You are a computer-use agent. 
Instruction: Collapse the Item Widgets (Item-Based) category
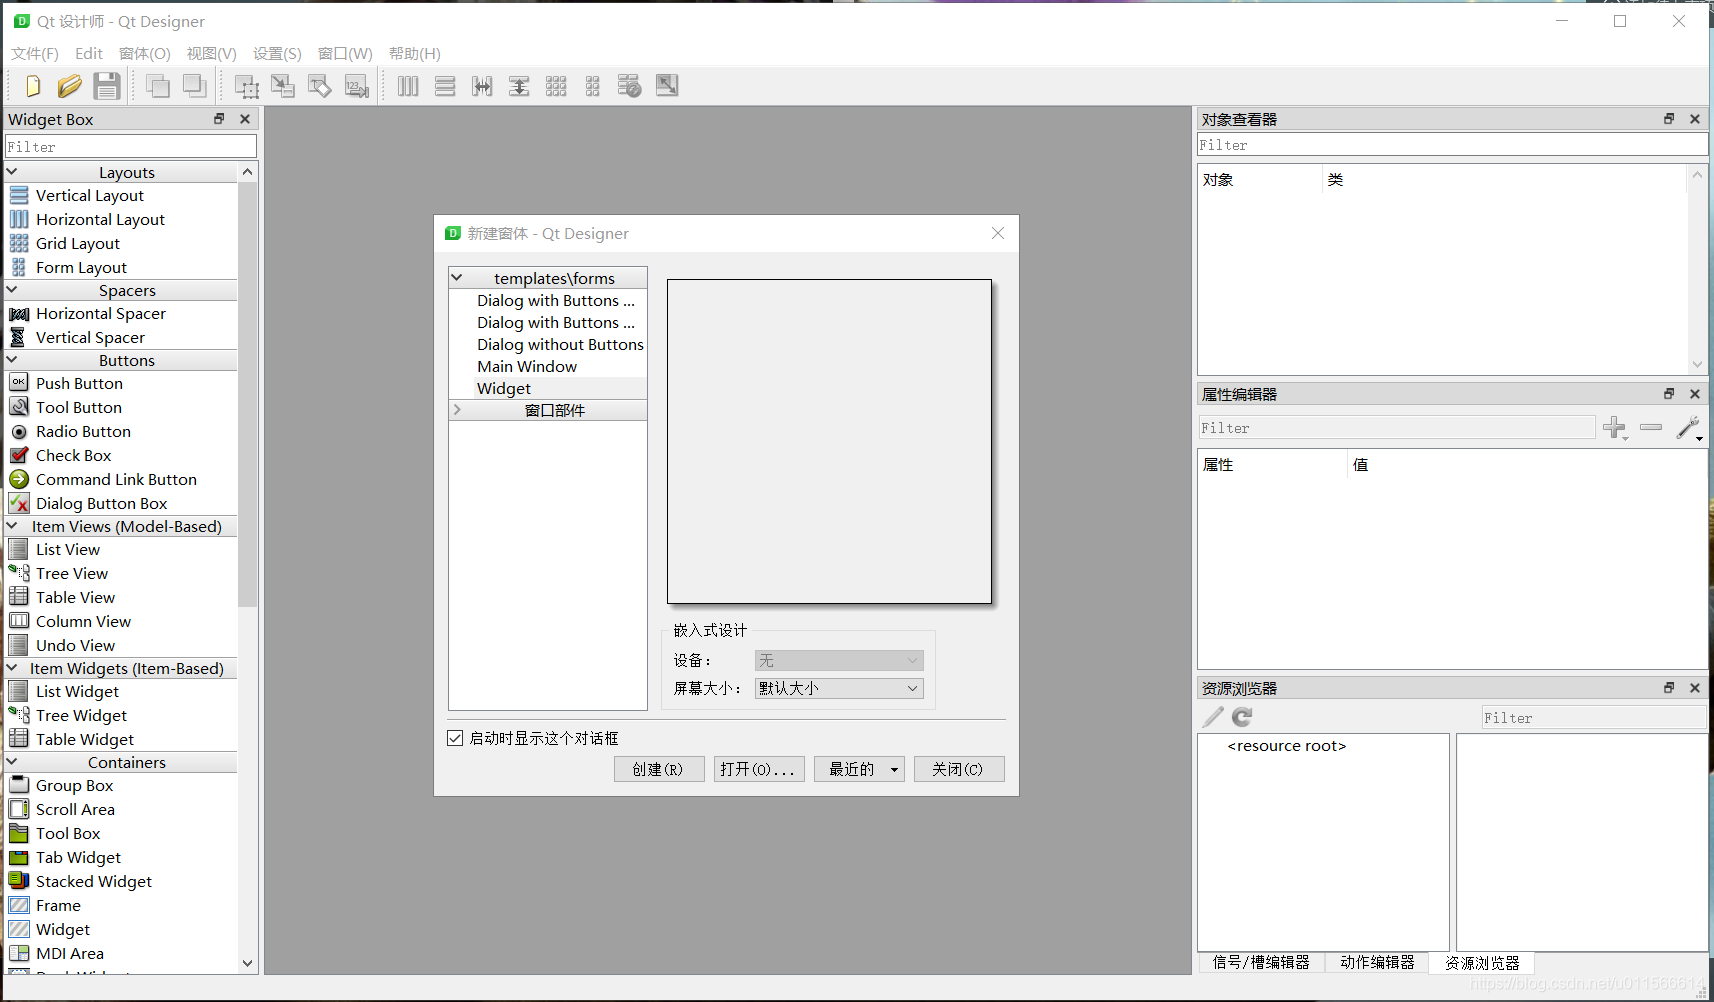pos(12,668)
